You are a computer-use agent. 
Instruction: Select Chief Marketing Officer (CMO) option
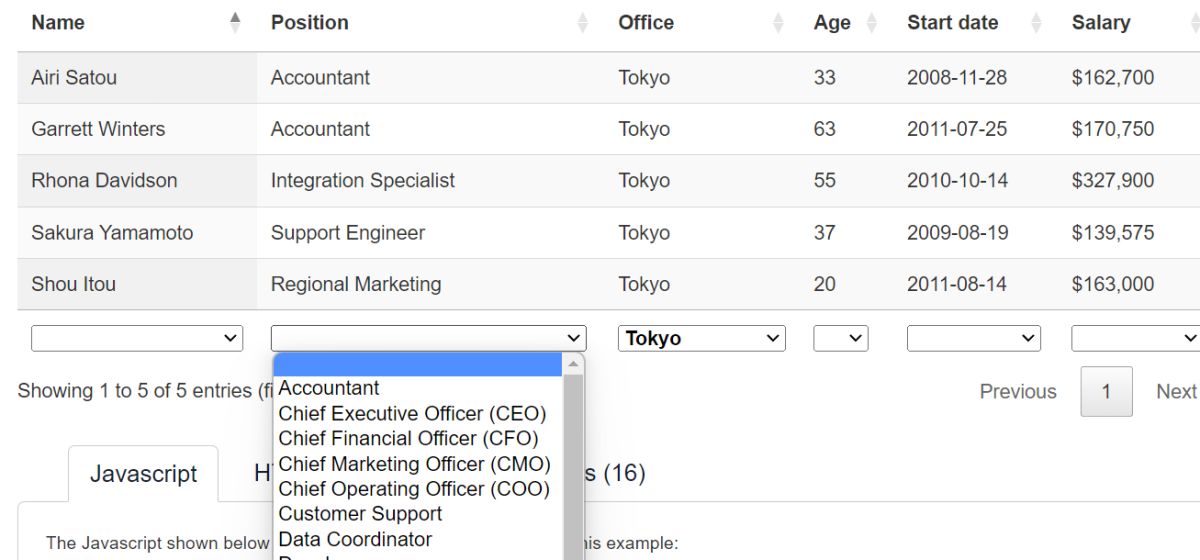tap(414, 464)
